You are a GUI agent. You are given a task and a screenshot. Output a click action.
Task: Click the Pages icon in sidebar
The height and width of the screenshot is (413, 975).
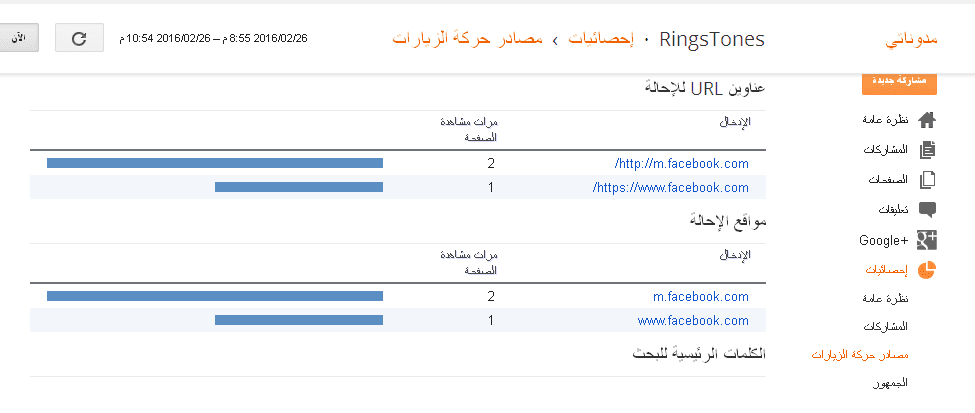point(926,180)
